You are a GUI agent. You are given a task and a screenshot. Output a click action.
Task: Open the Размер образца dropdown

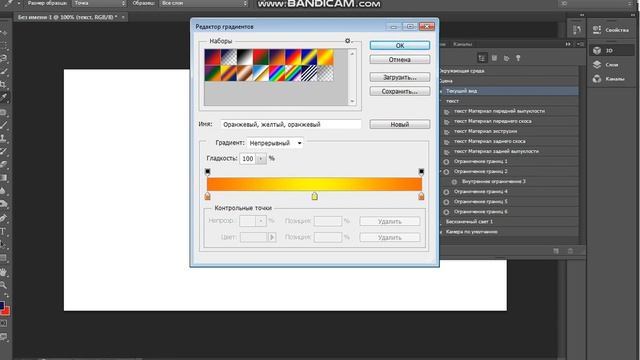tap(100, 3)
